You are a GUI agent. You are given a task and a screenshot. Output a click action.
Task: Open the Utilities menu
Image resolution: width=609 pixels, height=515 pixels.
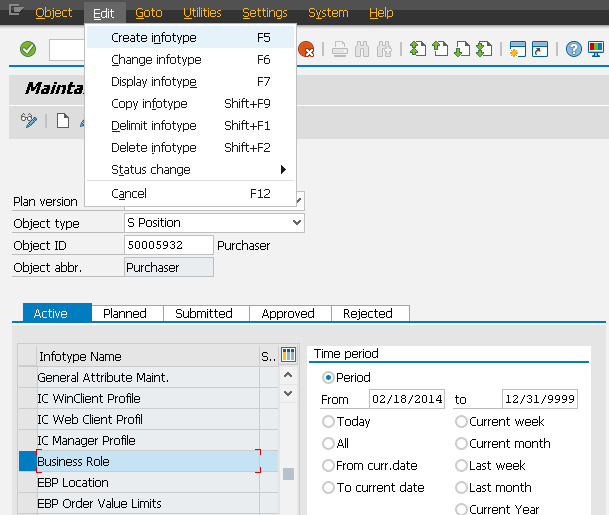pos(202,13)
